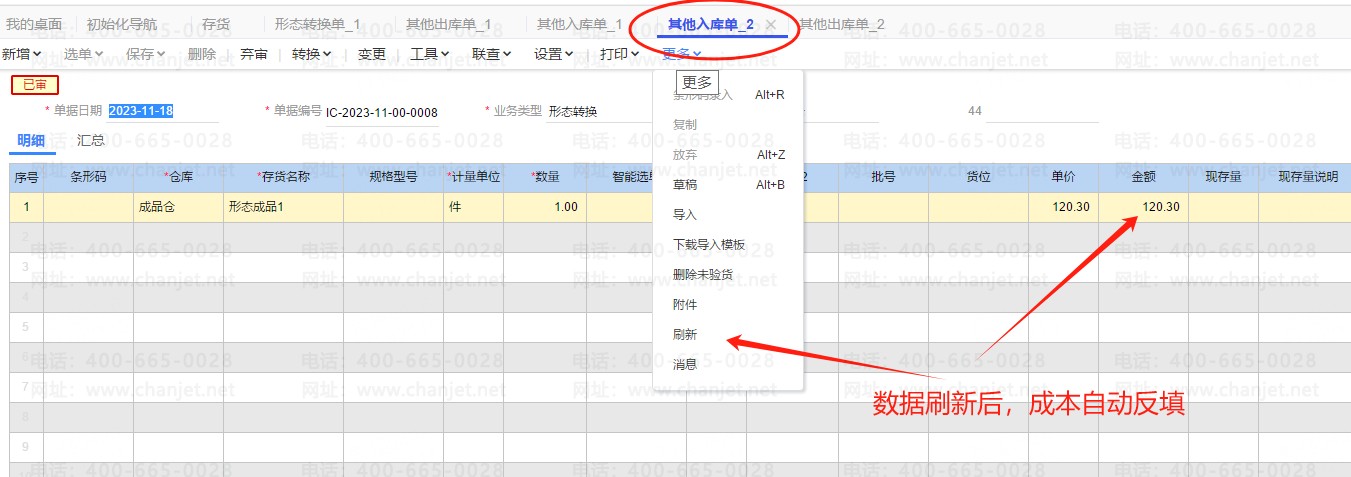Screen dimensions: 1351x477
Task: Select the 形态成品1 inventory name cell
Action: pyautogui.click(x=283, y=207)
